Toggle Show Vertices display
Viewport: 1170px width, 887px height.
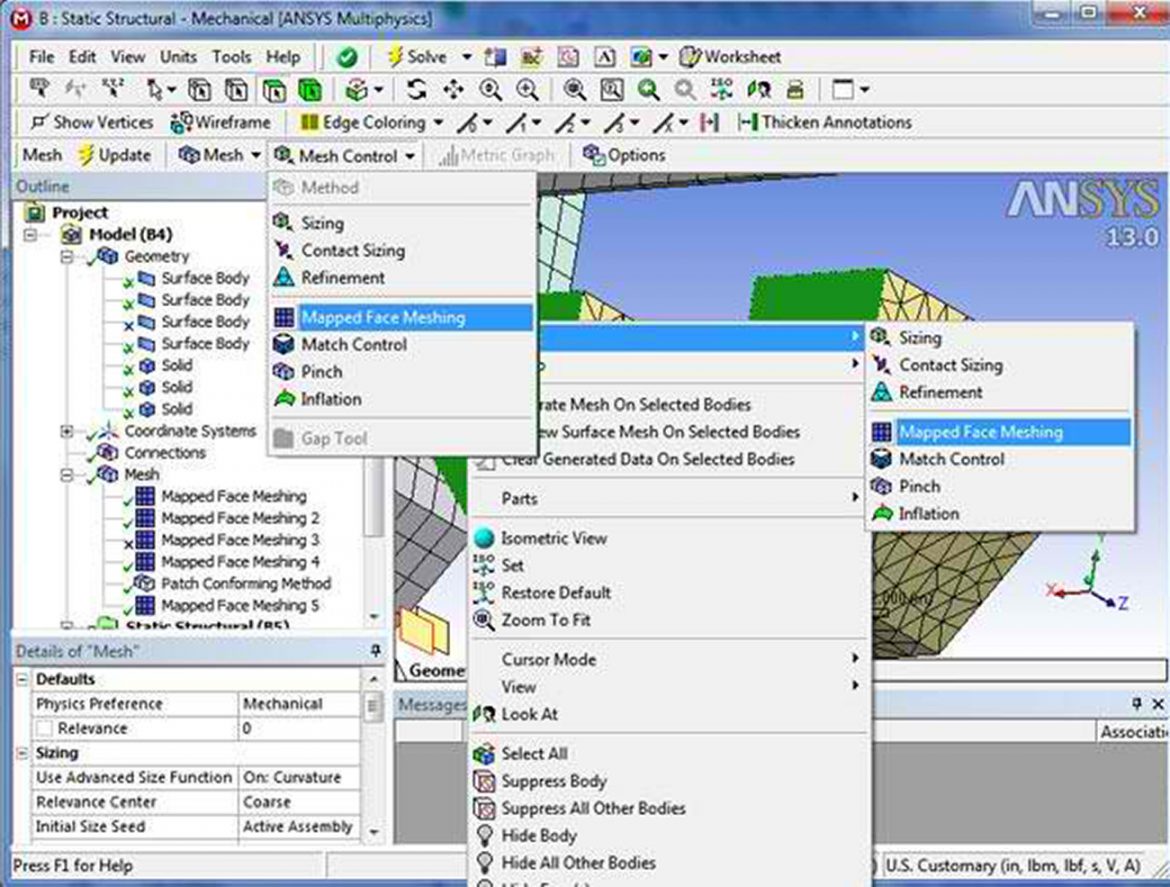click(95, 122)
